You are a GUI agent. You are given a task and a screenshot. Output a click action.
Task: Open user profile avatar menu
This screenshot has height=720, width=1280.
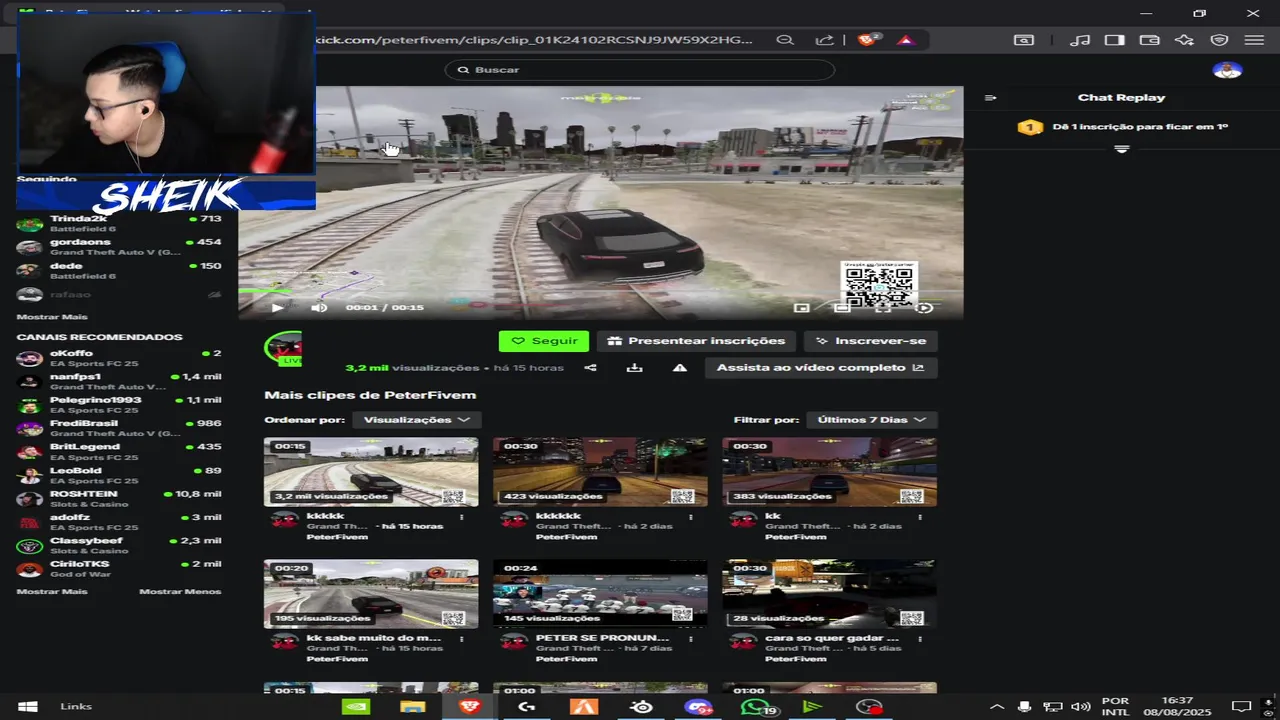pos(1227,70)
